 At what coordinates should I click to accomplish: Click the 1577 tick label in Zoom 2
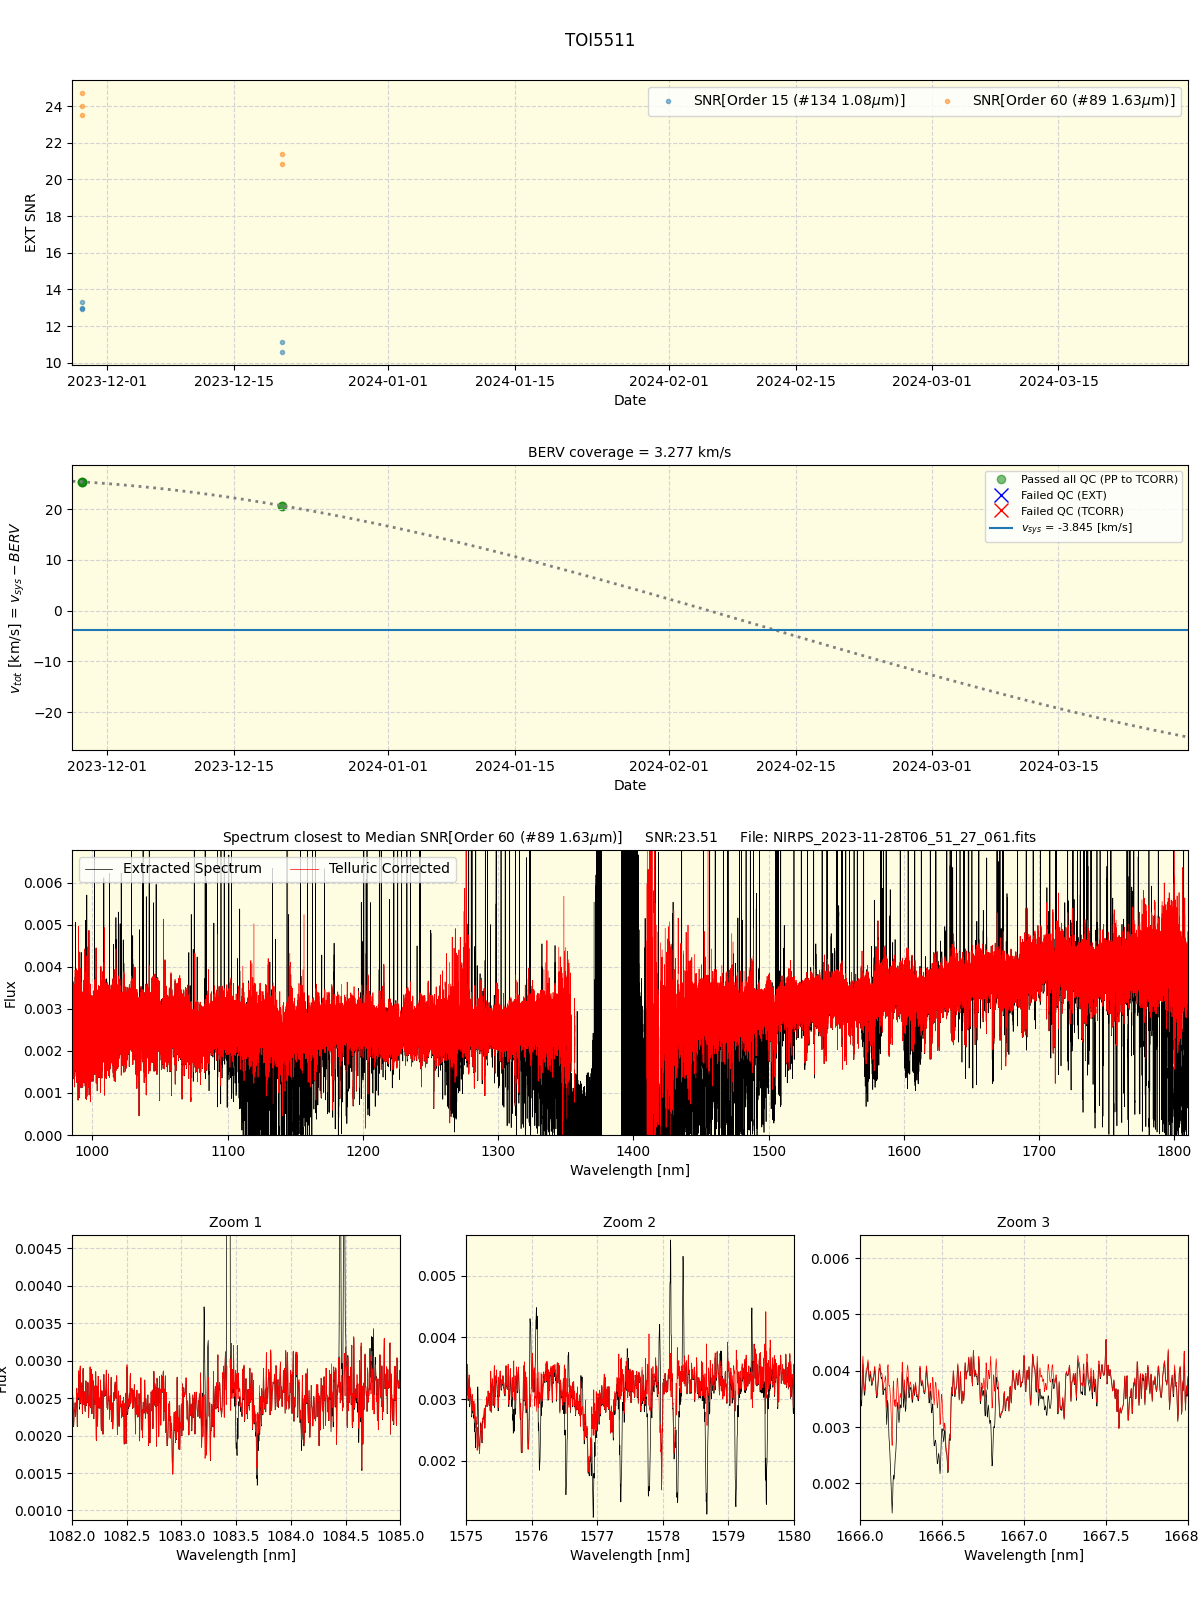click(x=597, y=1536)
